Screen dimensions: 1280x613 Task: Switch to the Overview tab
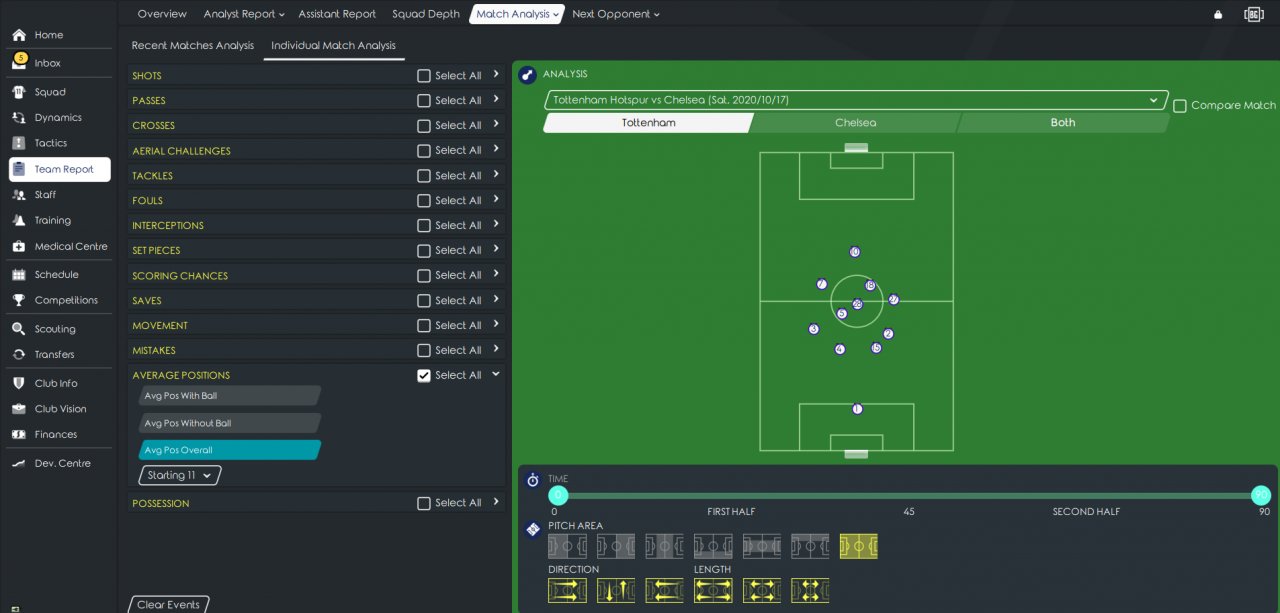click(x=162, y=14)
